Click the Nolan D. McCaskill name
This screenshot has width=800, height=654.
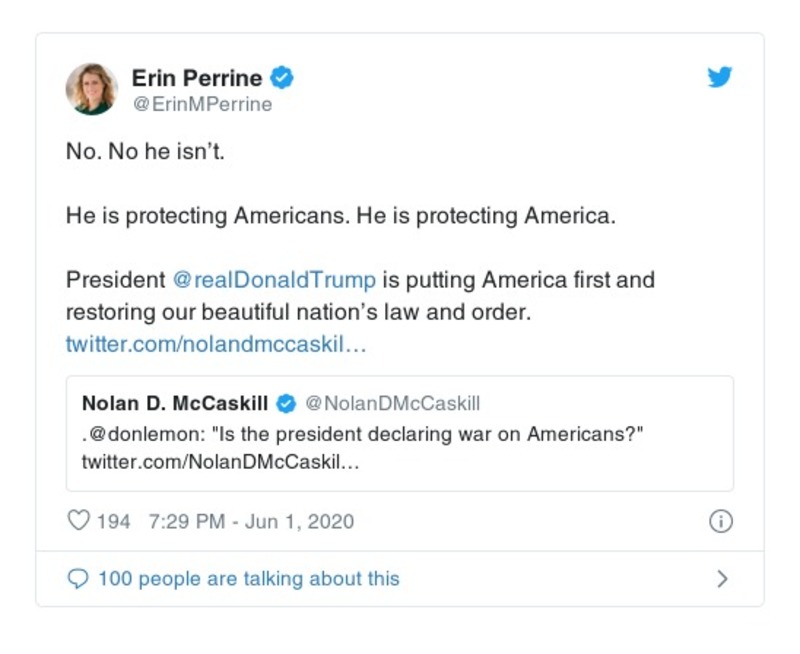tap(175, 404)
